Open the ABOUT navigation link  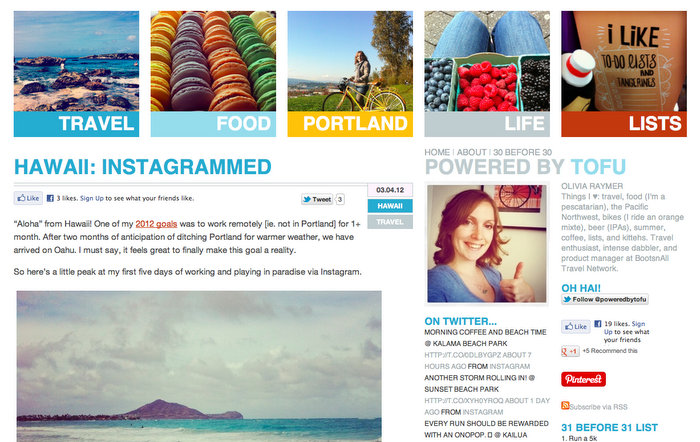tap(471, 152)
